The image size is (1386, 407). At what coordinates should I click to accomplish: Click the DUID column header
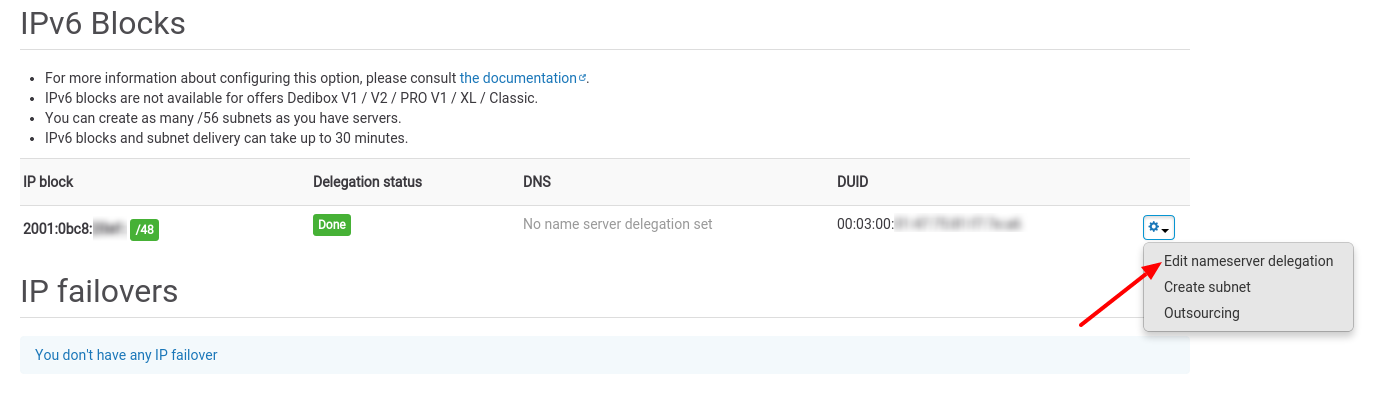852,182
